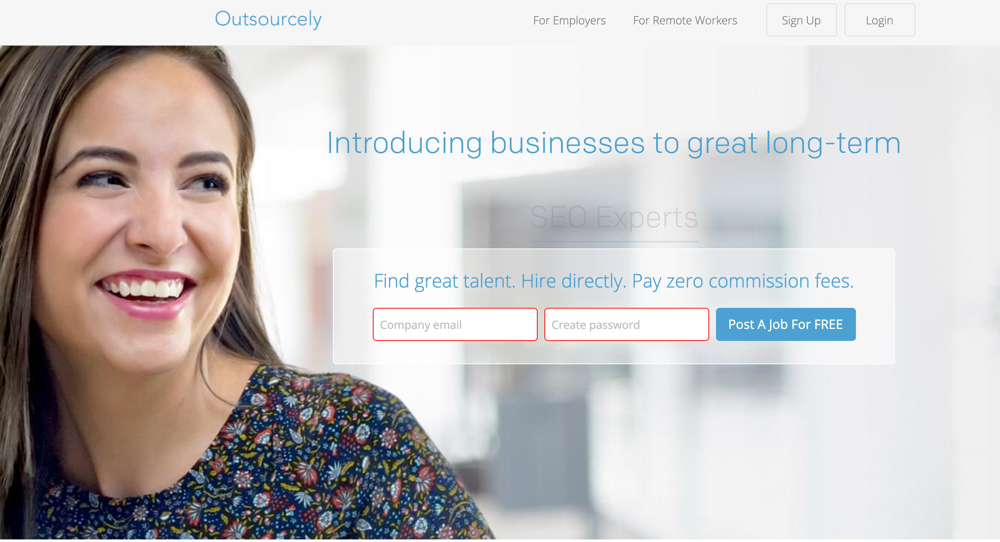Click the Hire directly phrase in tagline
The height and width of the screenshot is (542, 1000).
573,281
